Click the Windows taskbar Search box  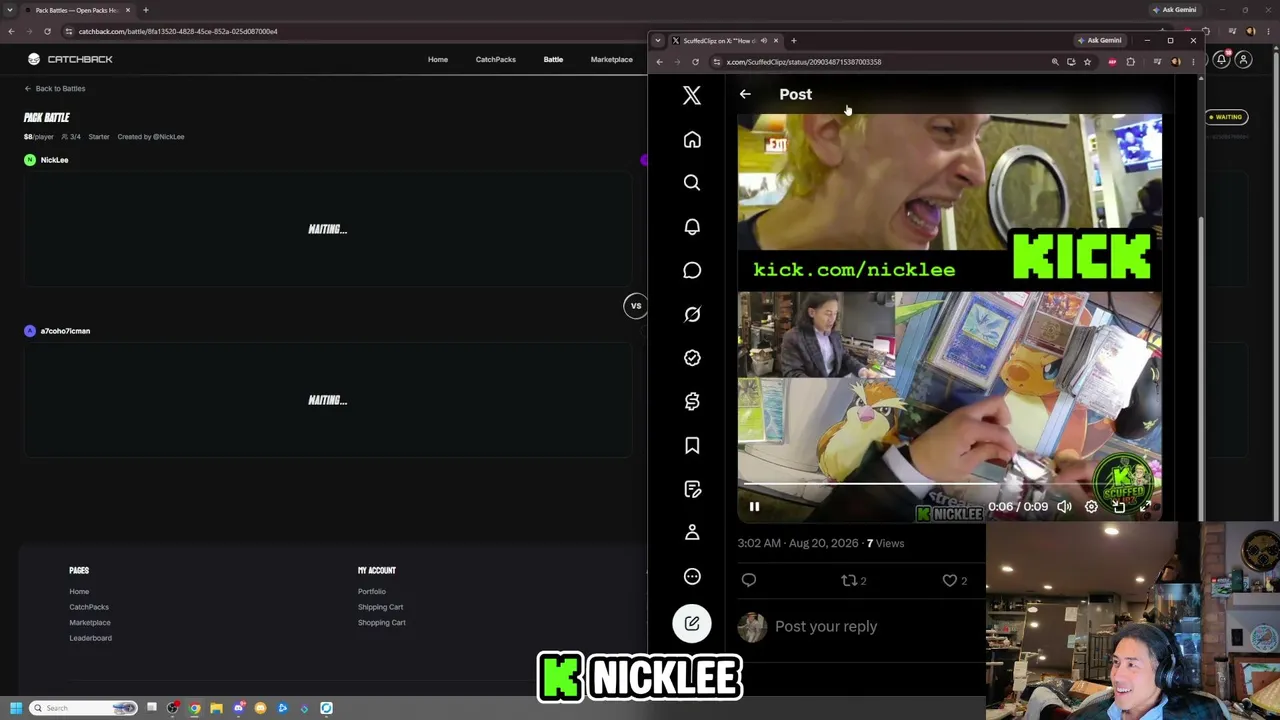(x=82, y=708)
